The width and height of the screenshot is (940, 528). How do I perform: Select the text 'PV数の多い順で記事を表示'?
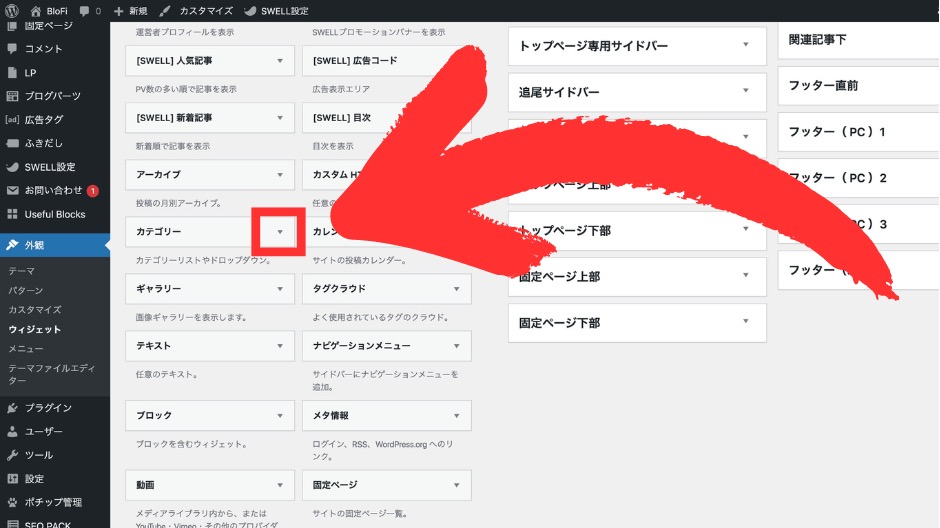(186, 89)
